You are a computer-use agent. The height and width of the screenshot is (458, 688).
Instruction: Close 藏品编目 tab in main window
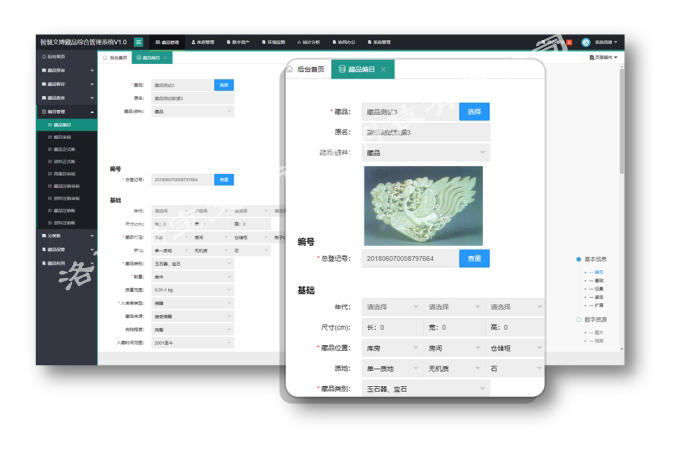point(165,58)
